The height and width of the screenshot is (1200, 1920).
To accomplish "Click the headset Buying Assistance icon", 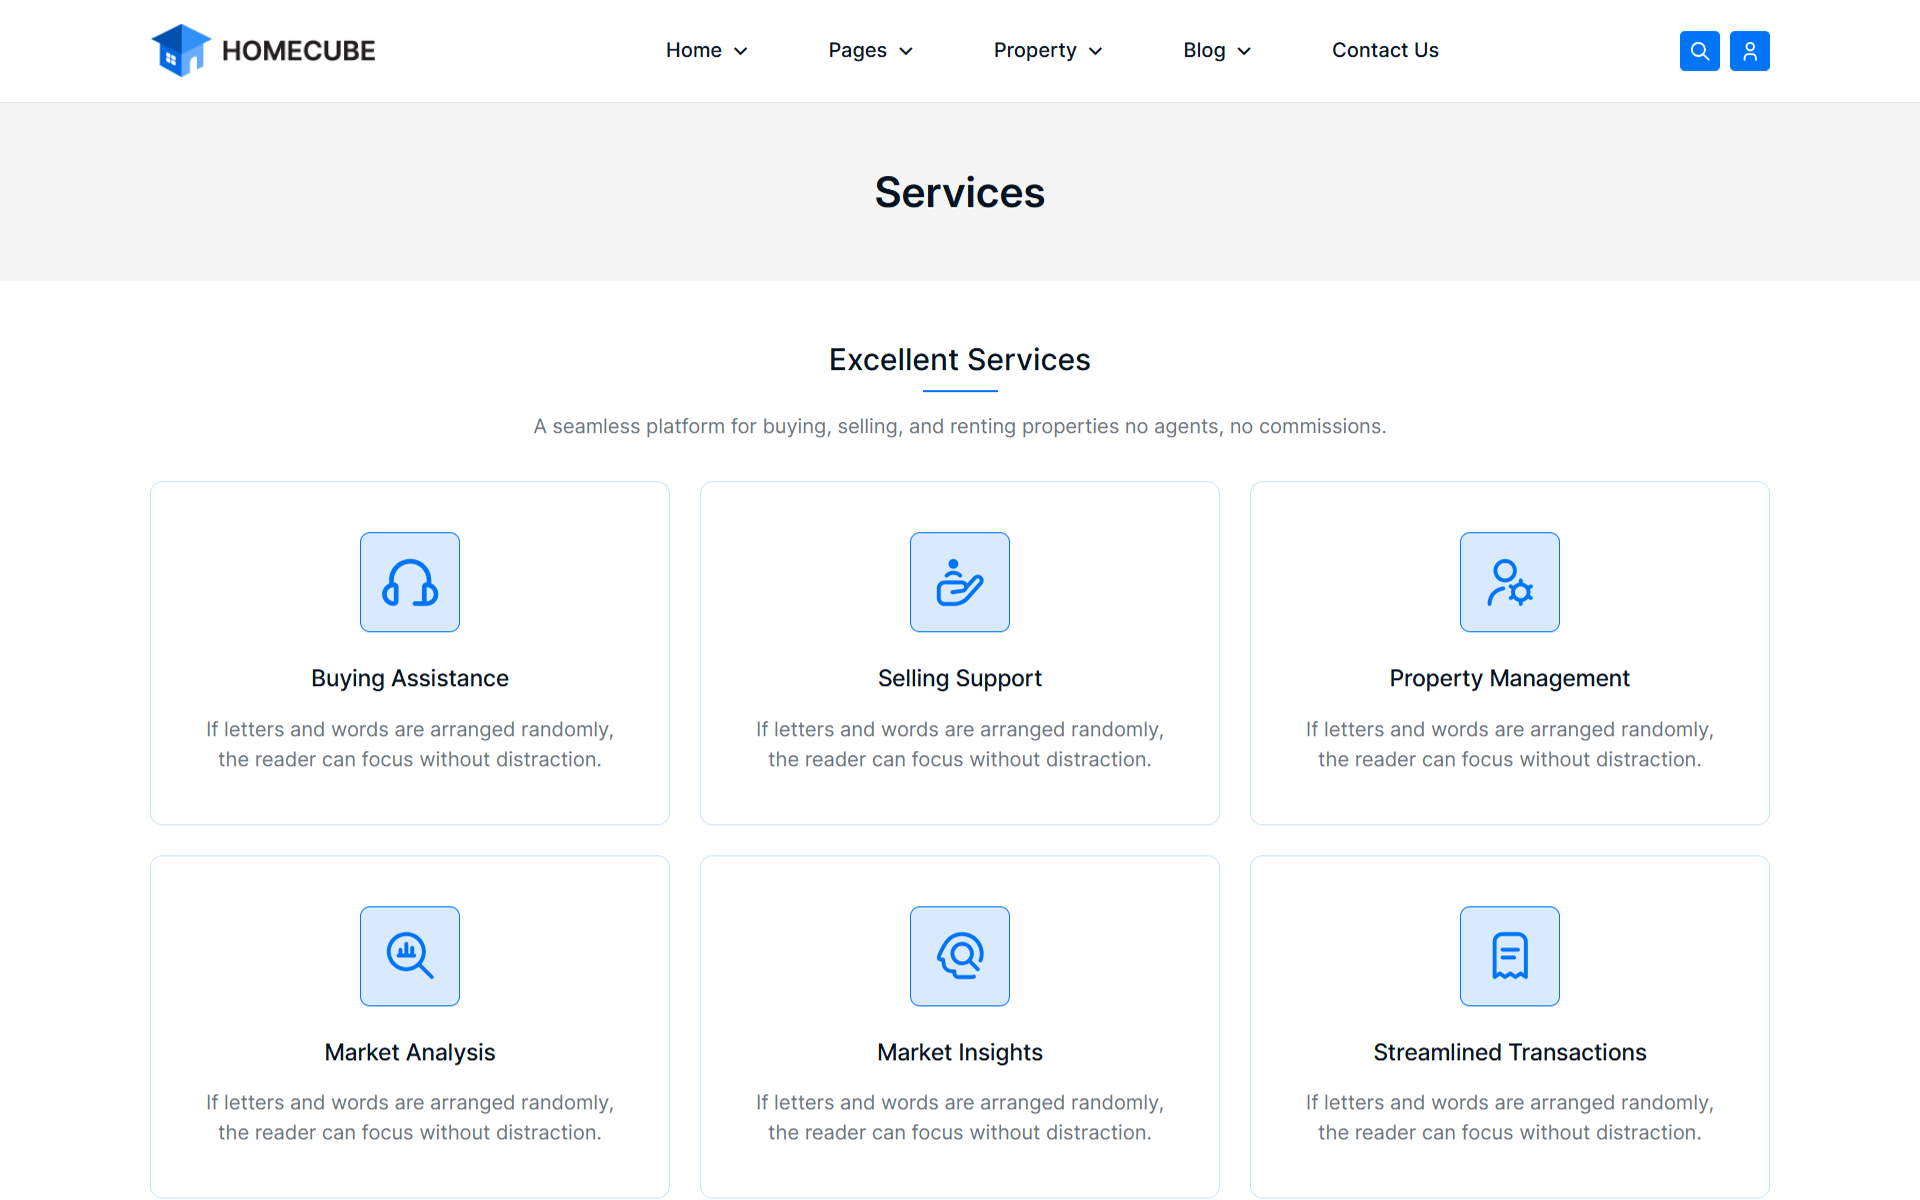I will point(410,582).
